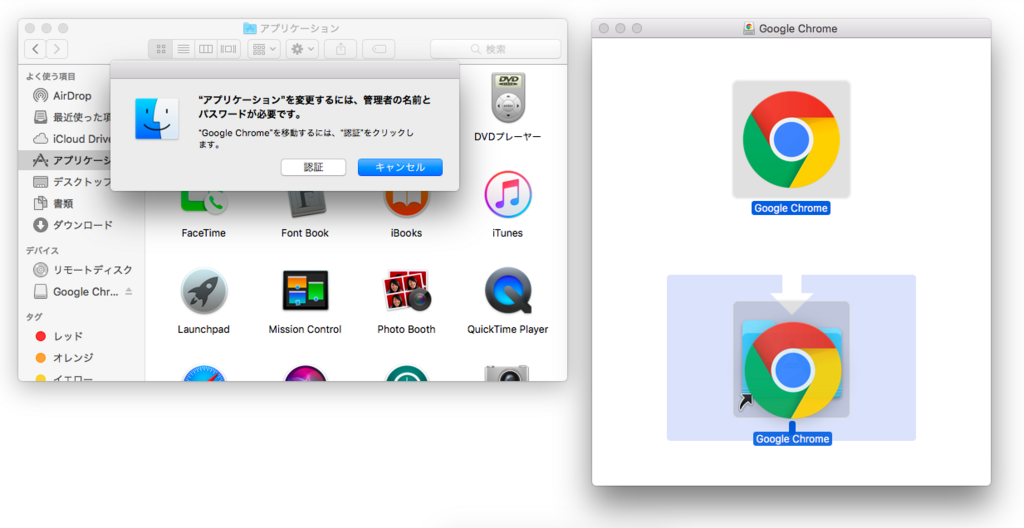Click the キャンセル button in the dialog
This screenshot has width=1024, height=528.
[x=400, y=167]
